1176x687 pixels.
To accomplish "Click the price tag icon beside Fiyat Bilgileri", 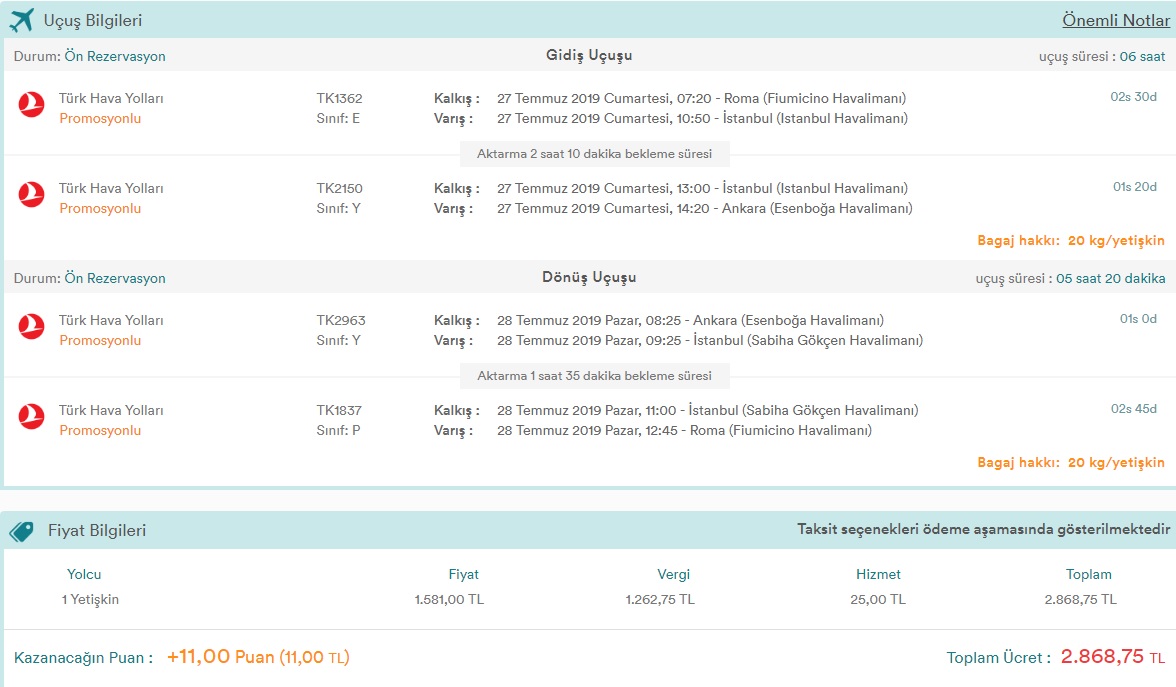I will click(22, 531).
